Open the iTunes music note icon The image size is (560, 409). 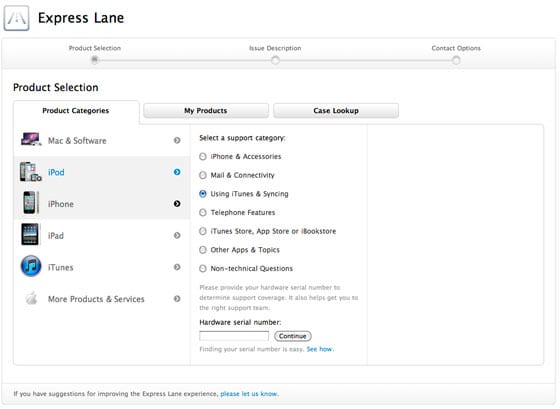coord(31,266)
